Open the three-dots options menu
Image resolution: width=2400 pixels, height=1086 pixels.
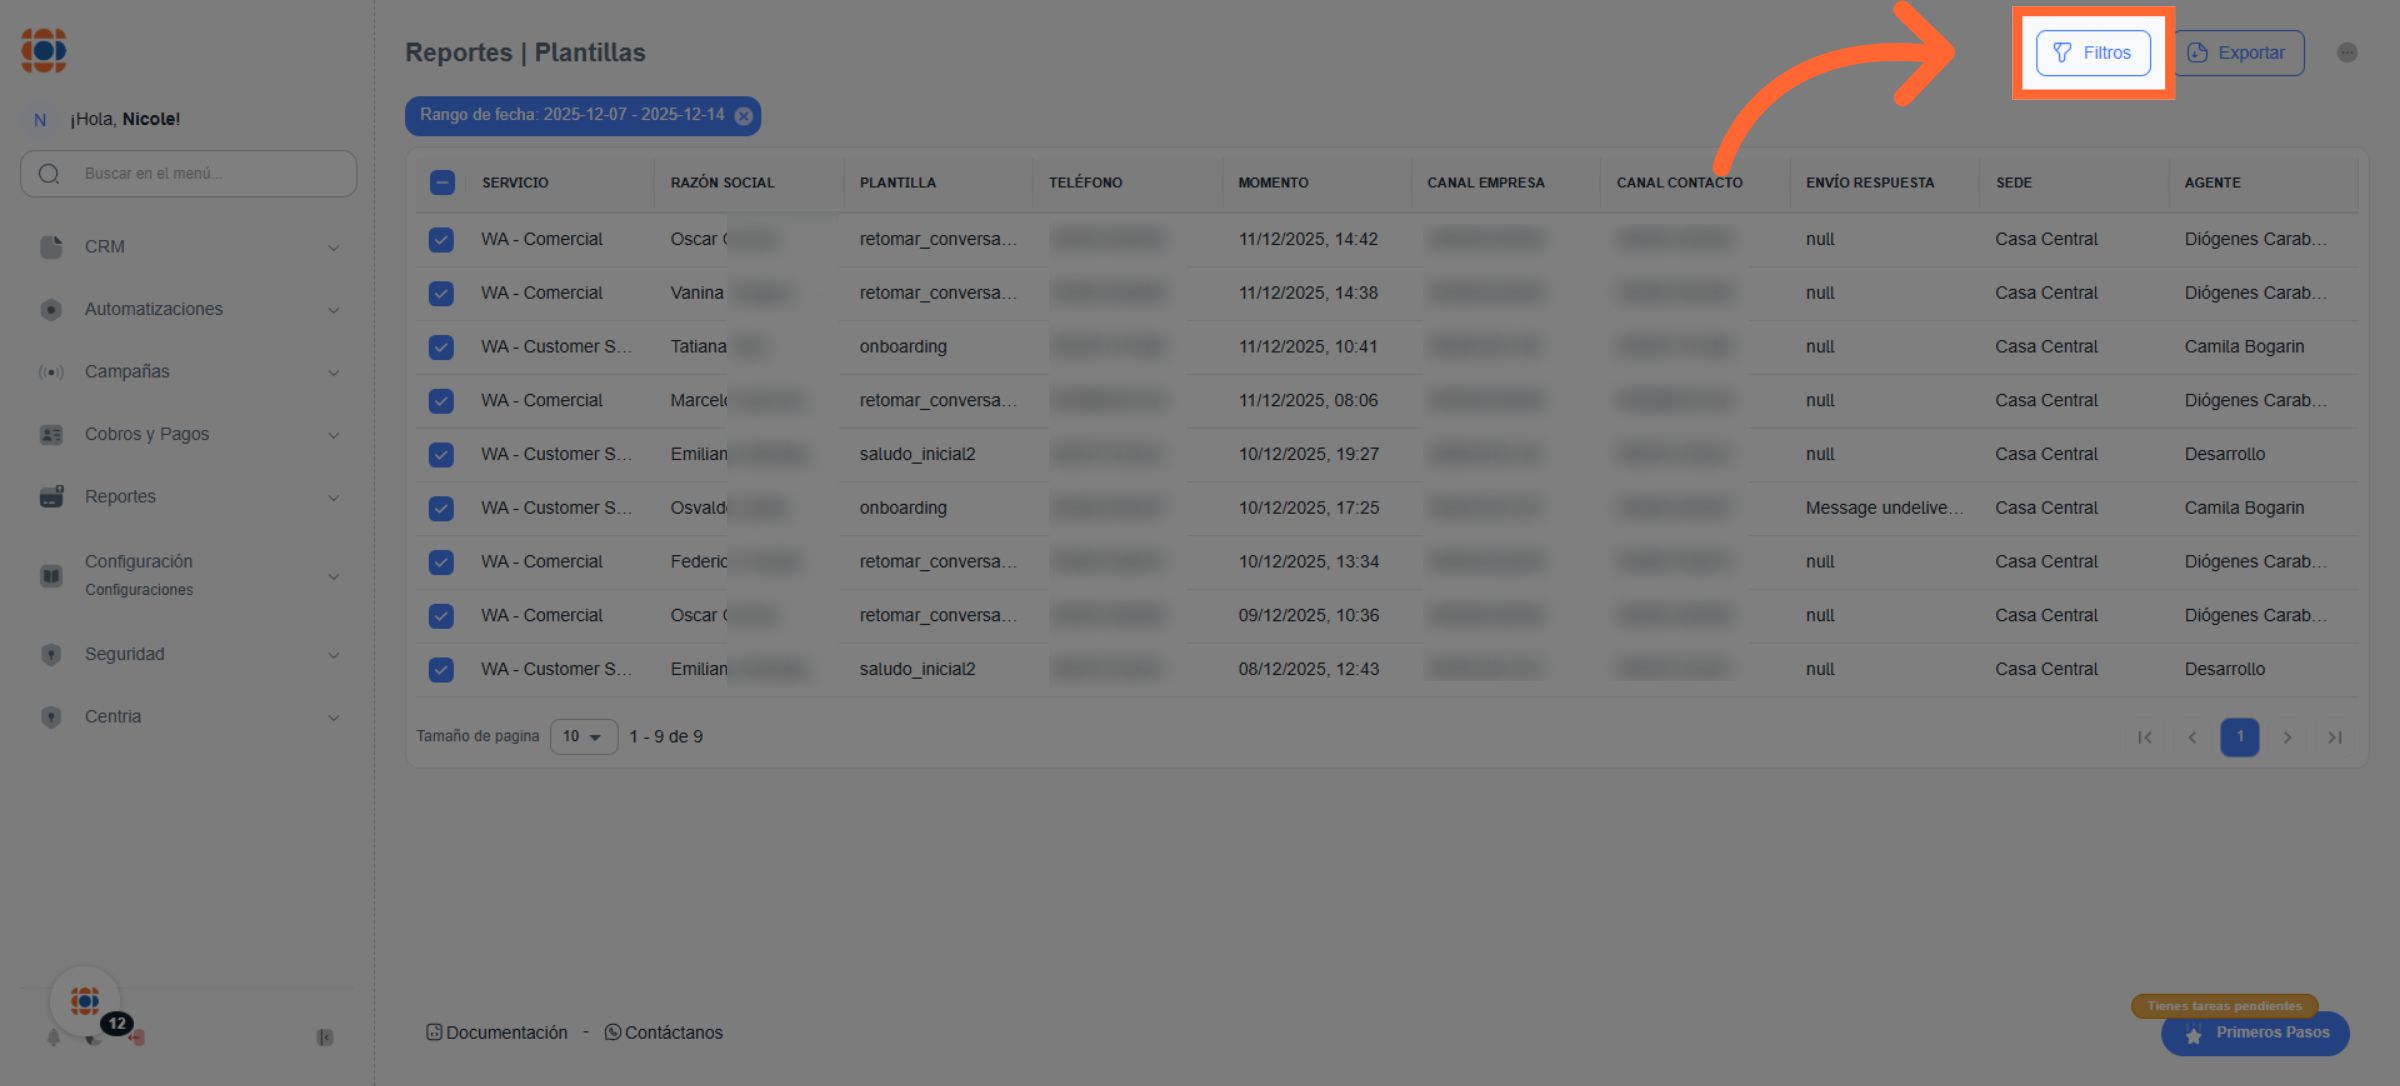[x=2347, y=53]
